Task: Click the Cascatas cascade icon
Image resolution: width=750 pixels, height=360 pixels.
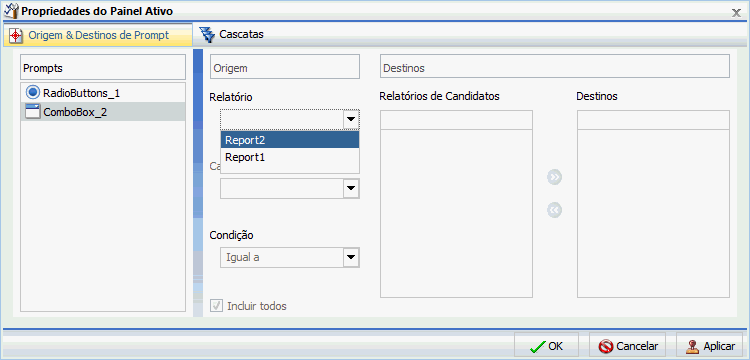Action: pos(207,34)
